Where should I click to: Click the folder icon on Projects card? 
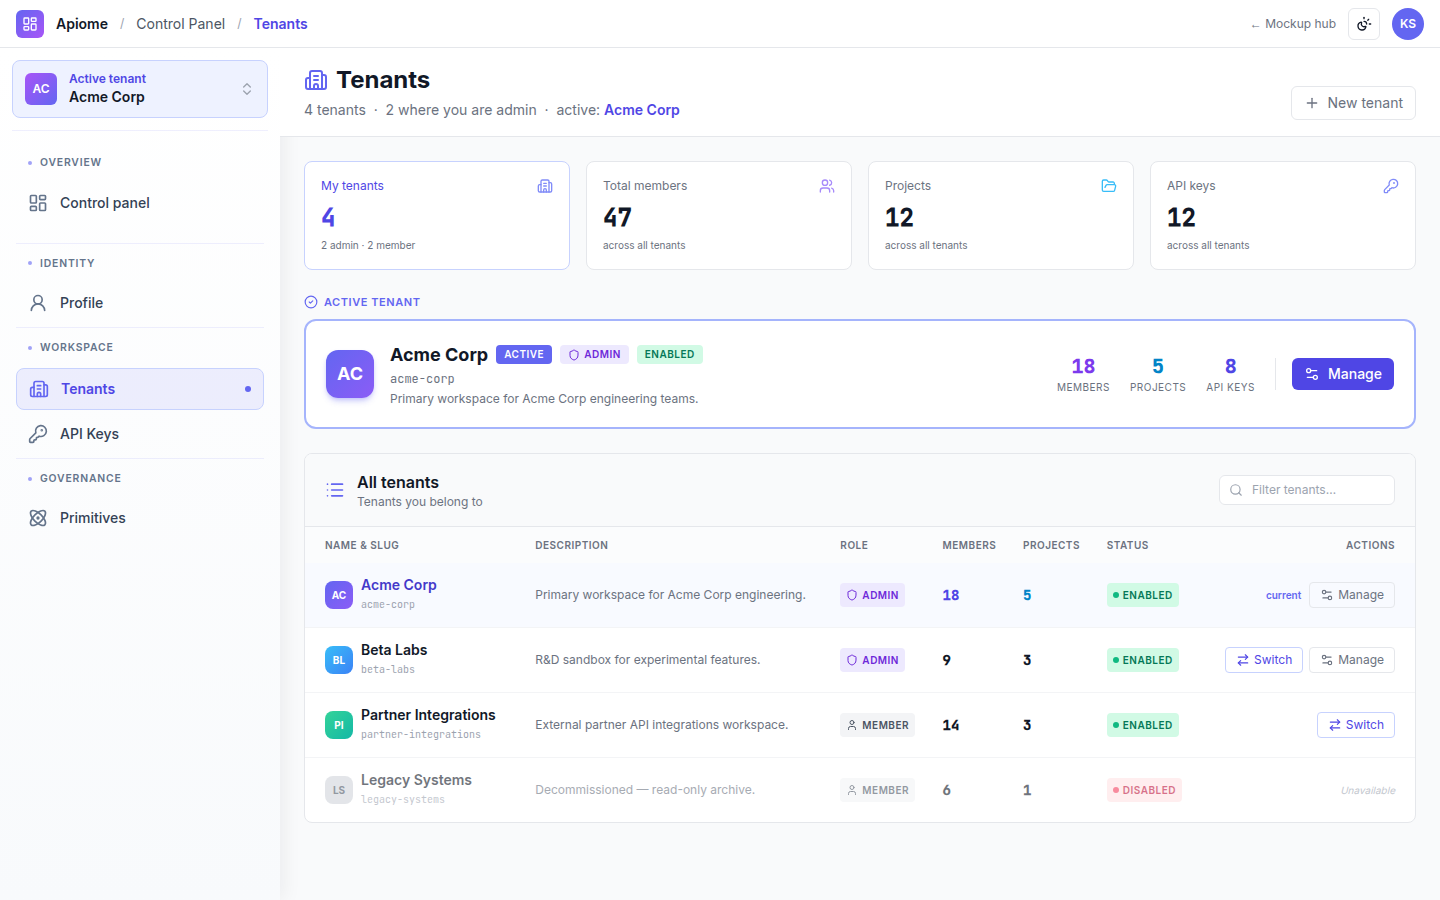[1109, 186]
